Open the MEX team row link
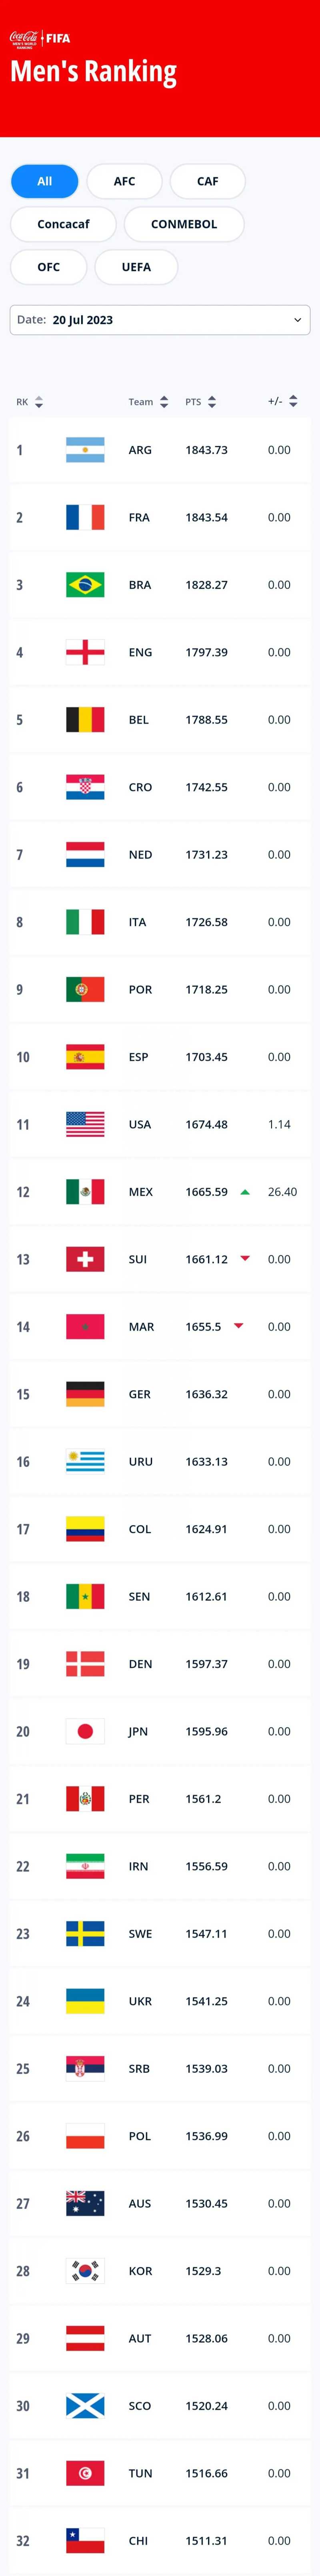This screenshot has height=2576, width=320. [x=140, y=1192]
